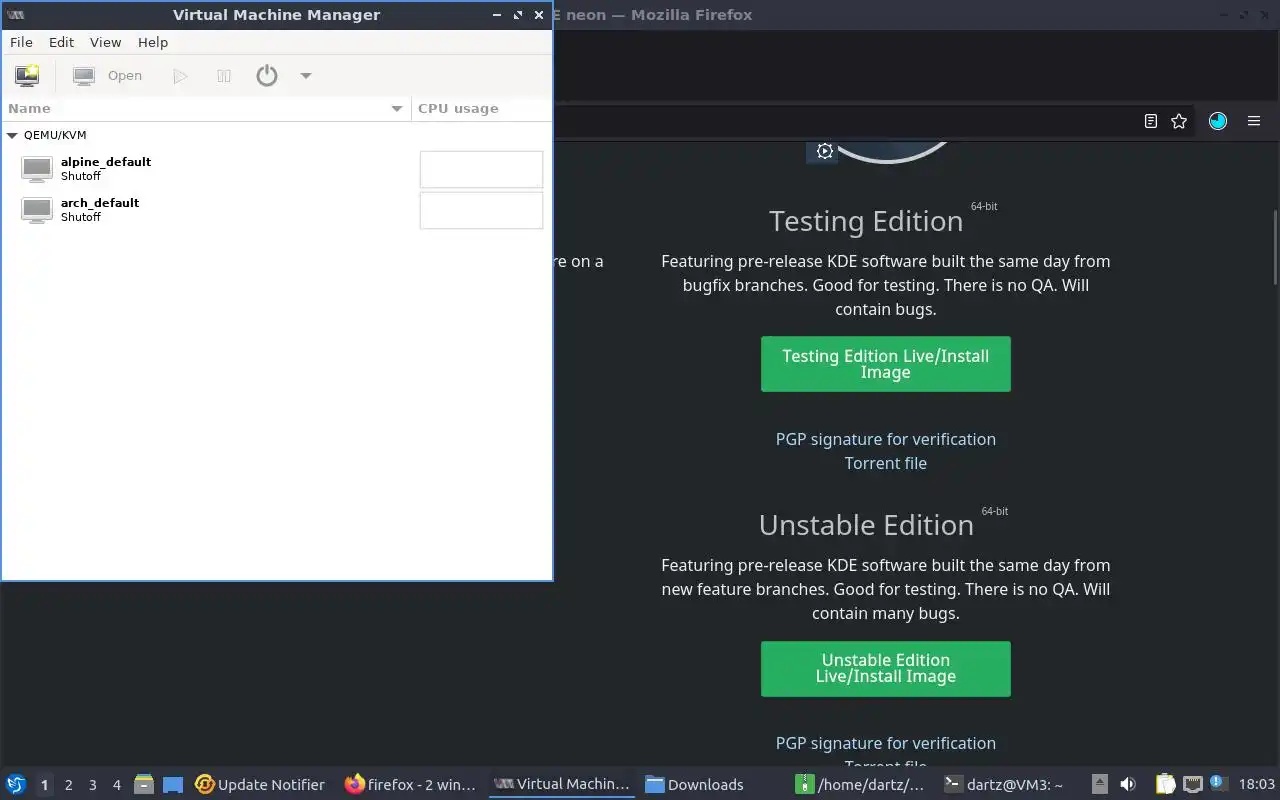Open the Edit menu
Screen dimensions: 1280x800
coord(61,42)
